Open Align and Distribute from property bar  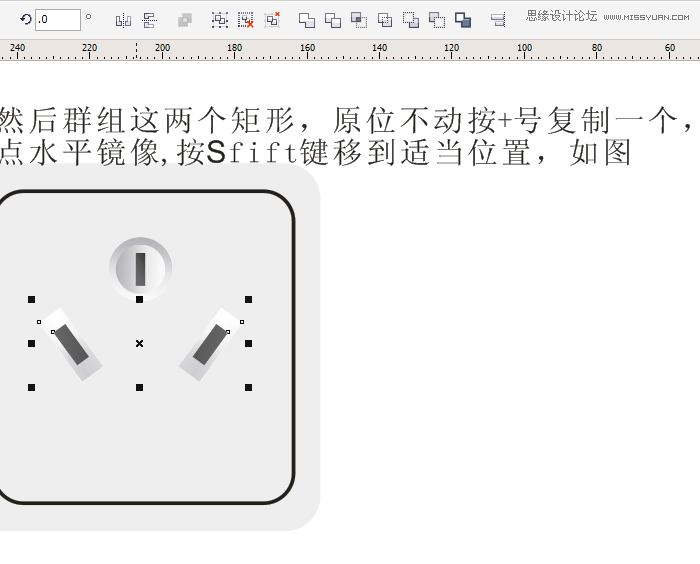pos(498,20)
